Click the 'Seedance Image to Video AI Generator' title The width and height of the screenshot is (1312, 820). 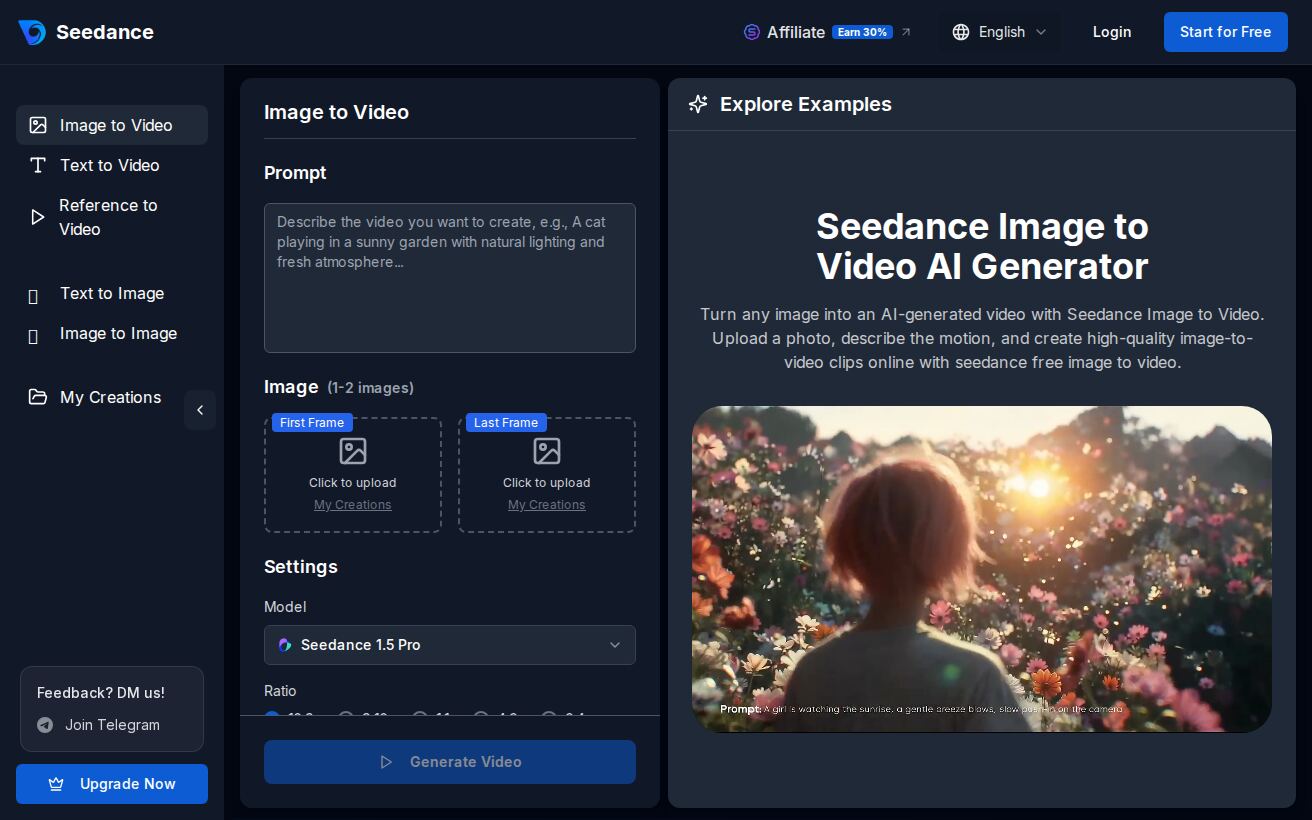(982, 246)
